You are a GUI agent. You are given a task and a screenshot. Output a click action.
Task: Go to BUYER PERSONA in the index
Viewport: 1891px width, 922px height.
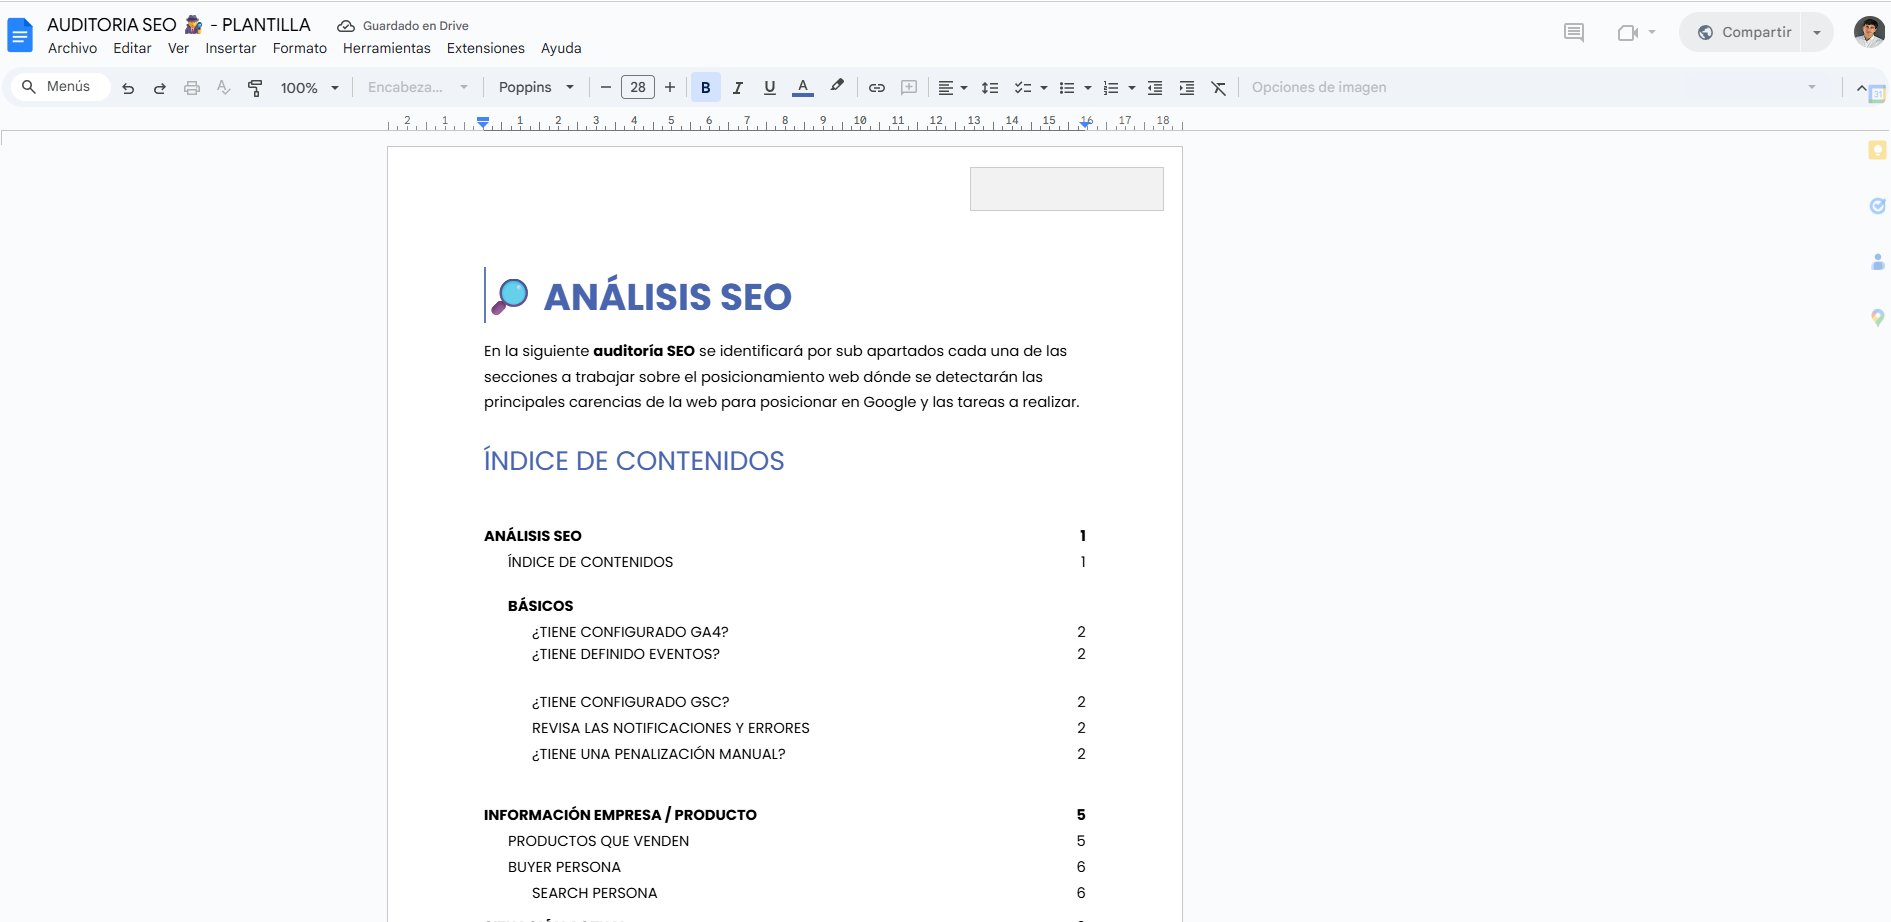pyautogui.click(x=564, y=867)
